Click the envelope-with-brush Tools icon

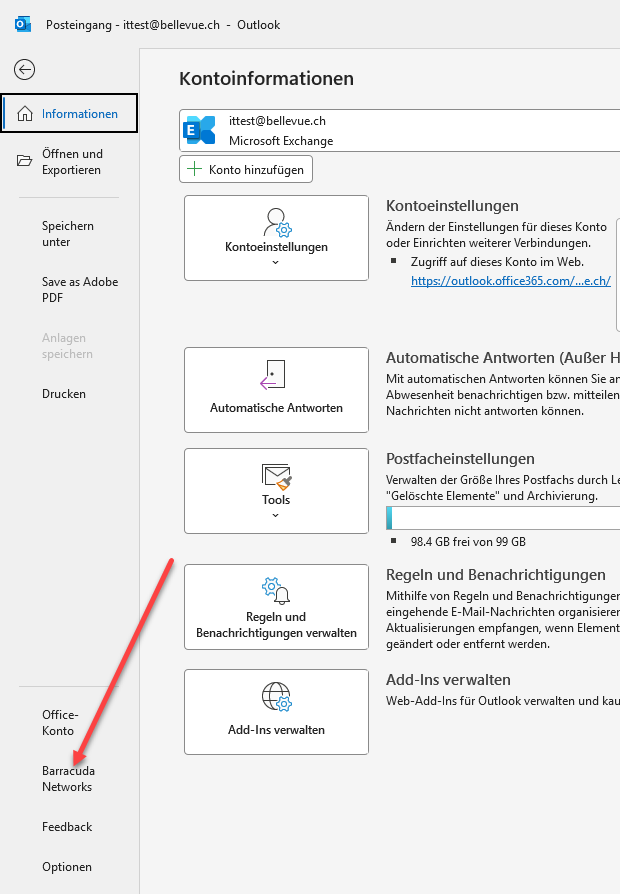277,477
